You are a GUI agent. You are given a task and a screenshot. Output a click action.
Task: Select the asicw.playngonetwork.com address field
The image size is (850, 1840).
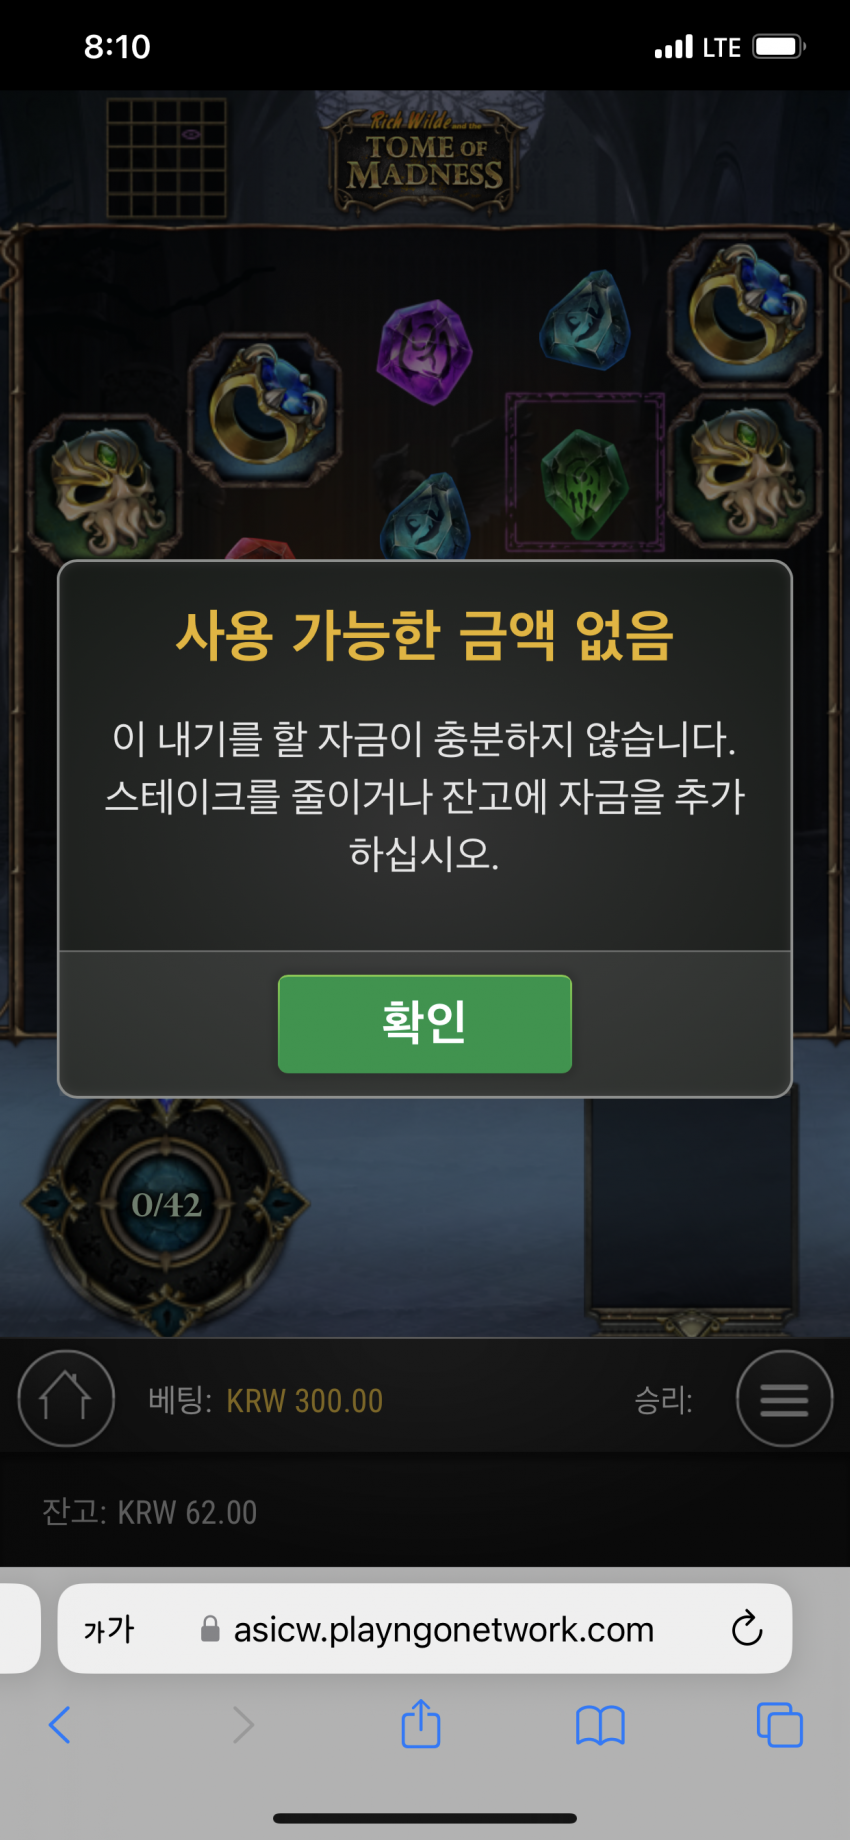(x=425, y=1628)
